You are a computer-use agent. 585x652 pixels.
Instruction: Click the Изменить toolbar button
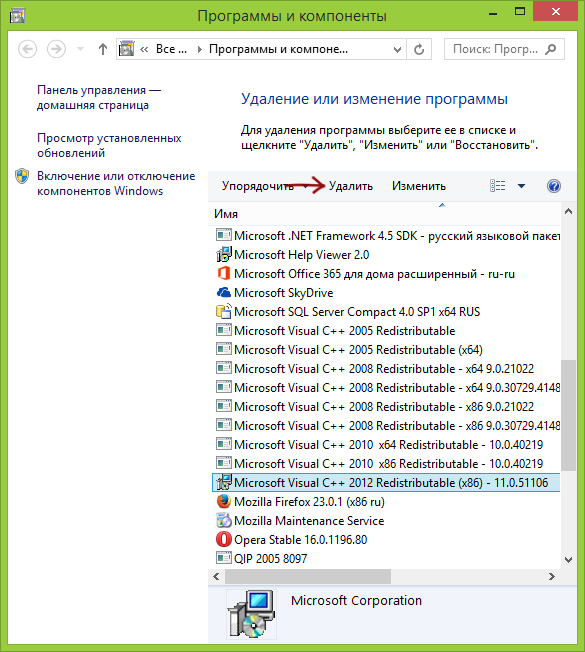419,186
